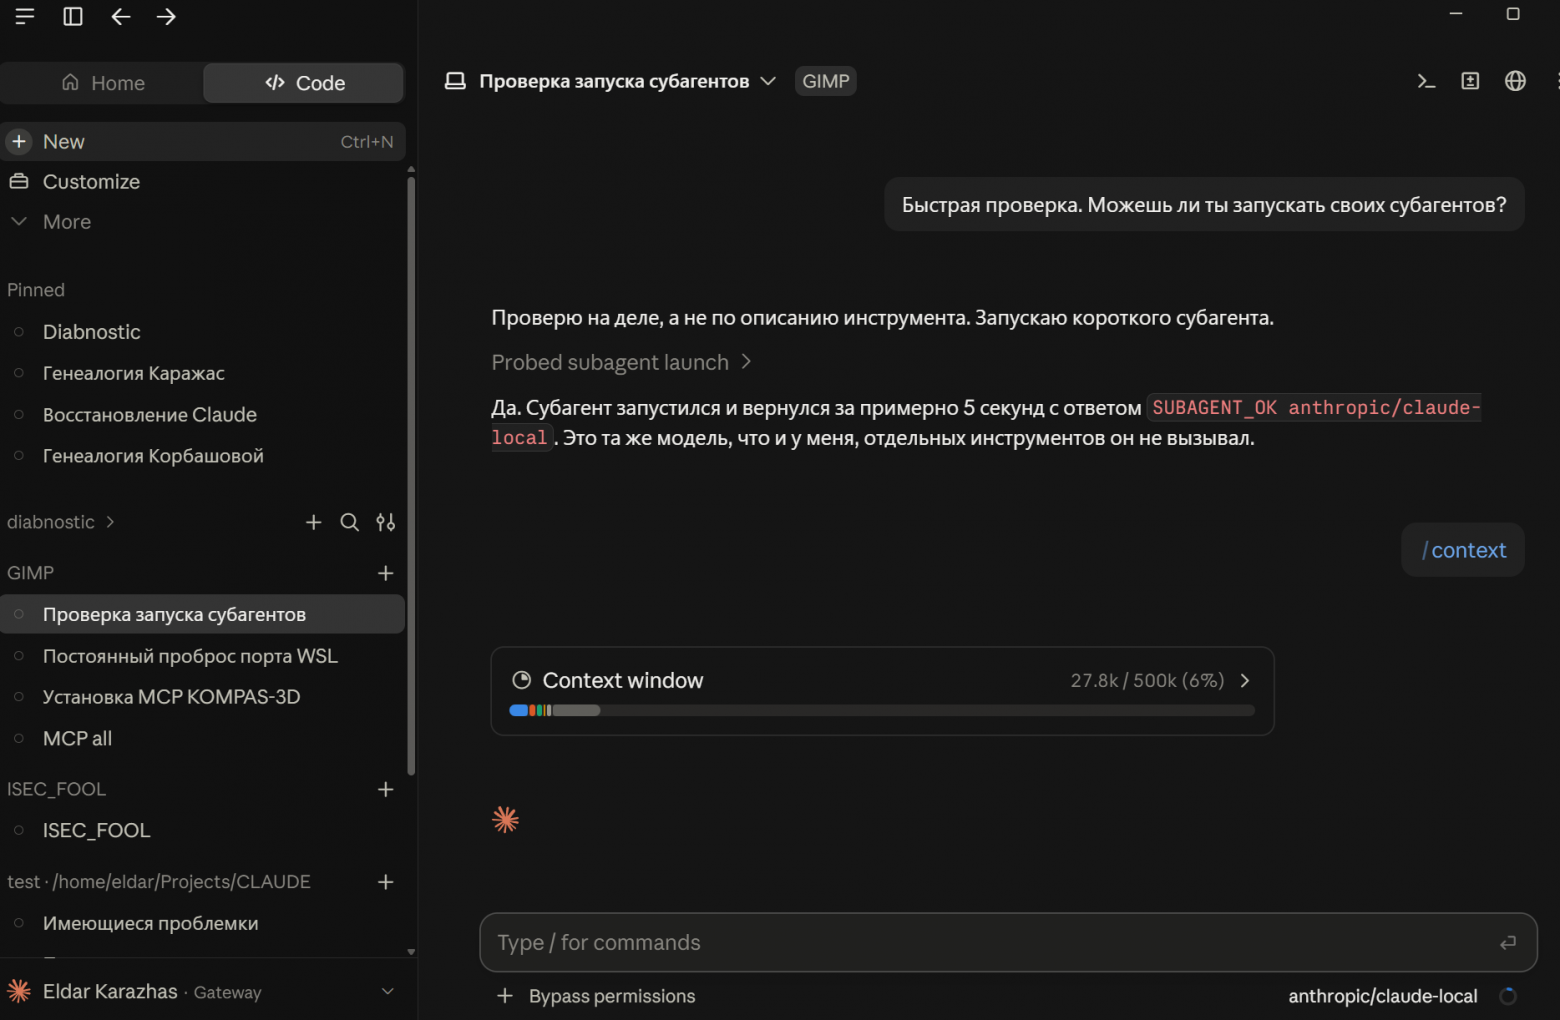Open session MCP all
Screen dimensions: 1560x1020
pos(203,739)
